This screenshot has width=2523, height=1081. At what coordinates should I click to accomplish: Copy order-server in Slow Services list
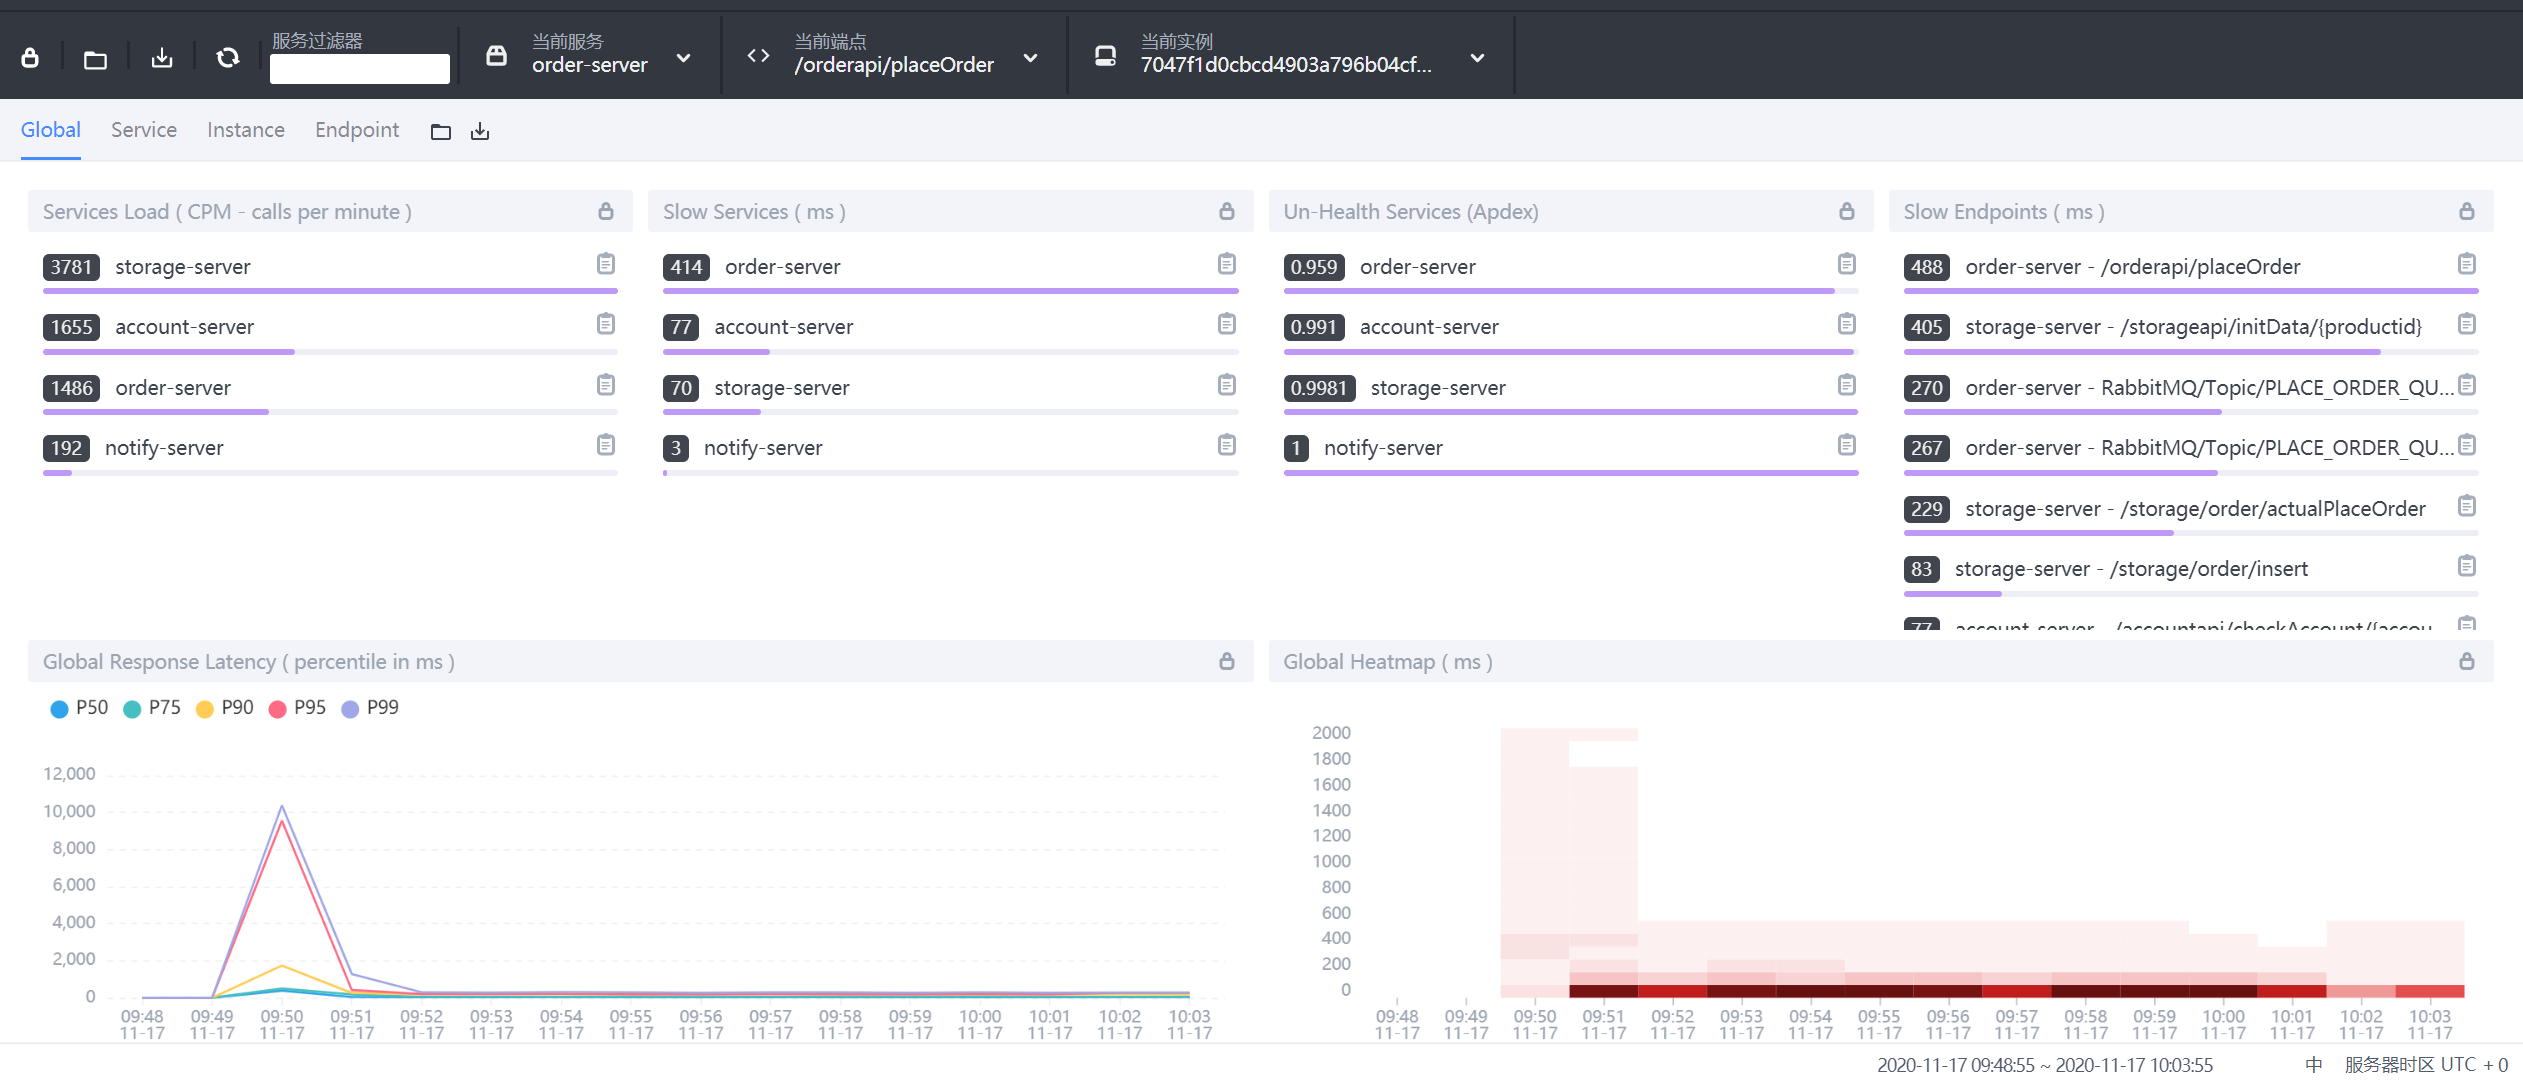[x=1227, y=264]
